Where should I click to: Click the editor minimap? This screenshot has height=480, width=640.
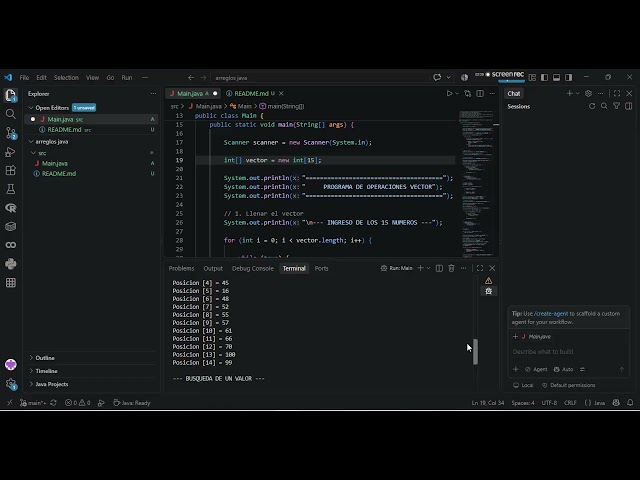(x=476, y=183)
